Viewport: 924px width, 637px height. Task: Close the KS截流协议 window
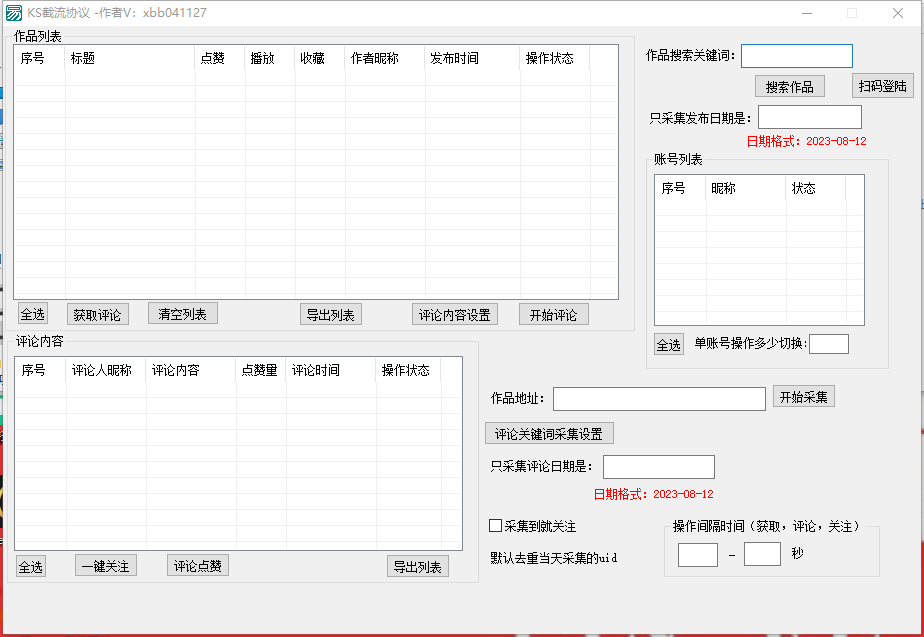pyautogui.click(x=897, y=13)
